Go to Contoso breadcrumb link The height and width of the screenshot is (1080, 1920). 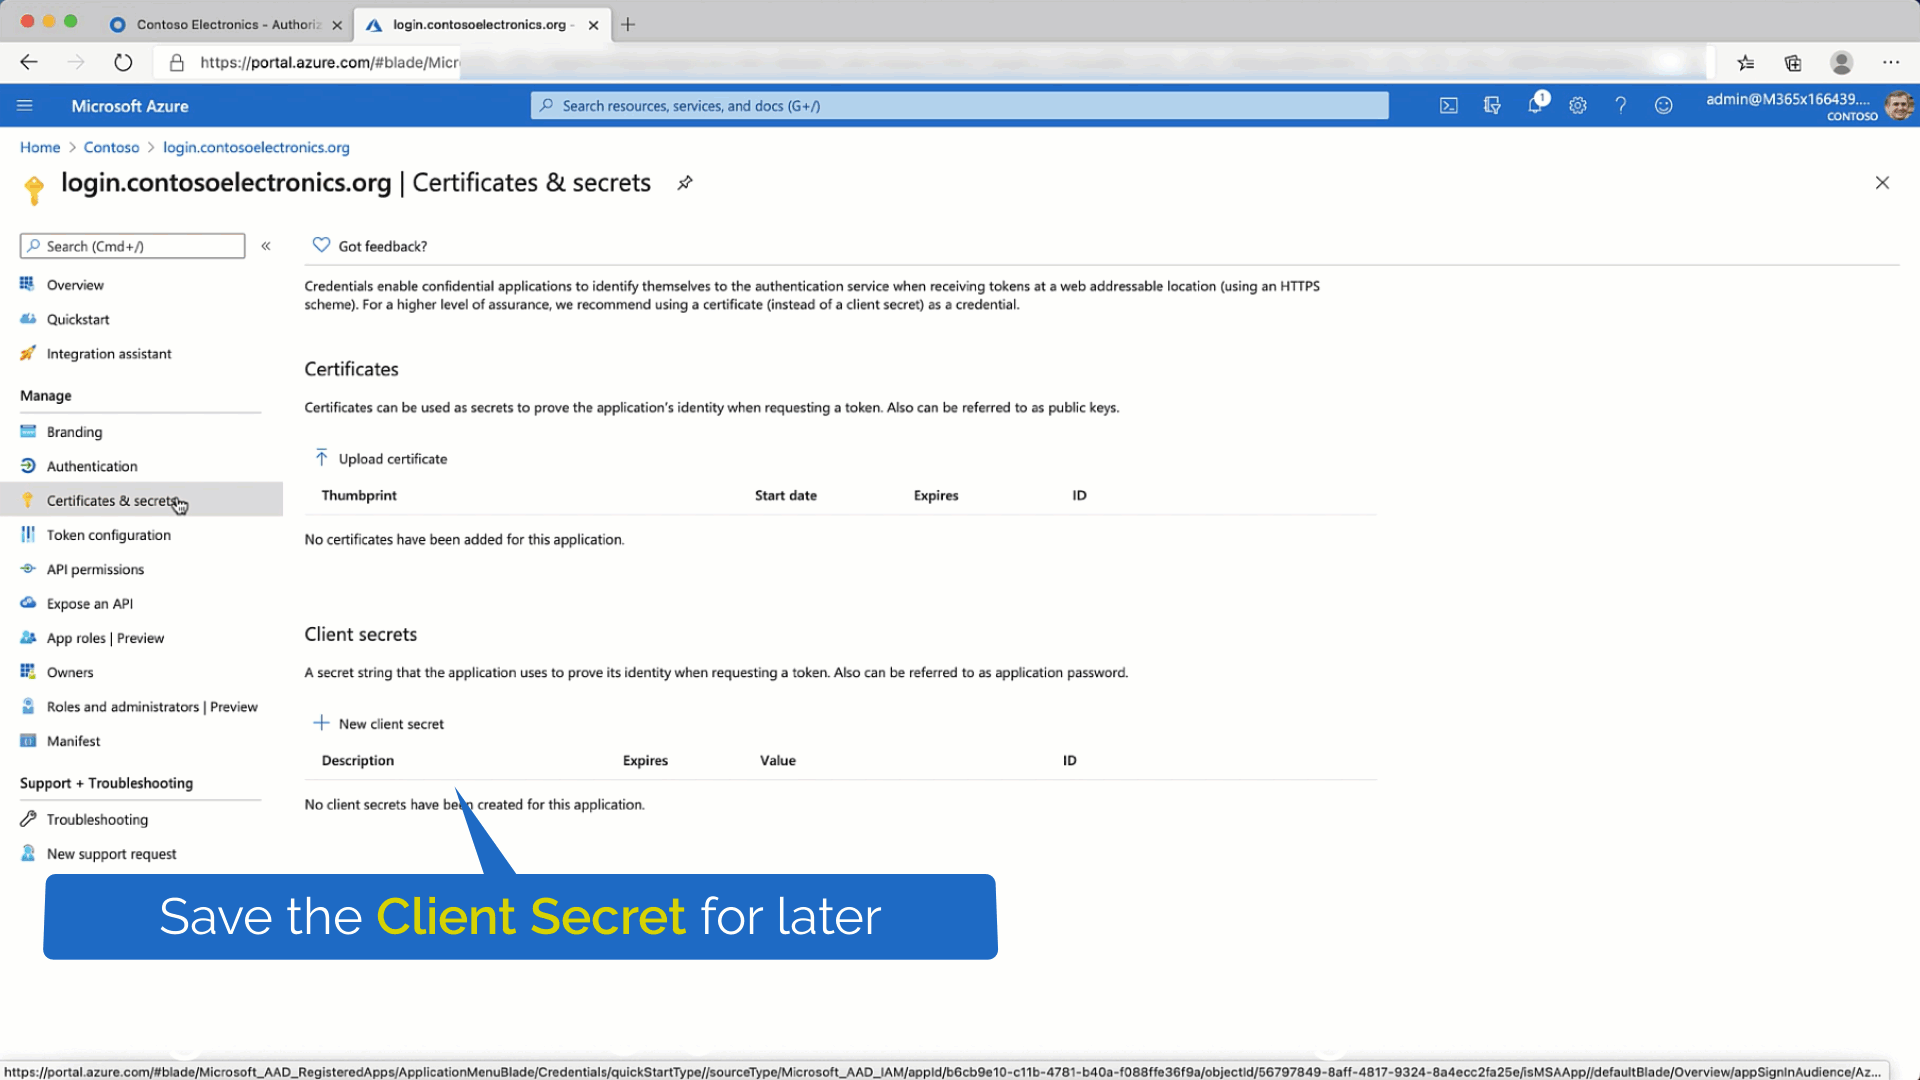pos(111,148)
